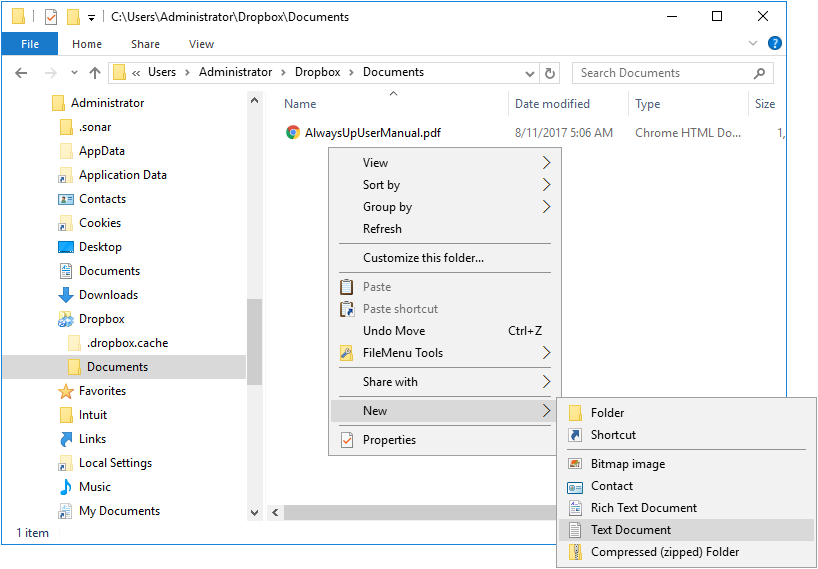The height and width of the screenshot is (569, 818).
Task: Choose Refresh from the context menu
Action: (446, 229)
